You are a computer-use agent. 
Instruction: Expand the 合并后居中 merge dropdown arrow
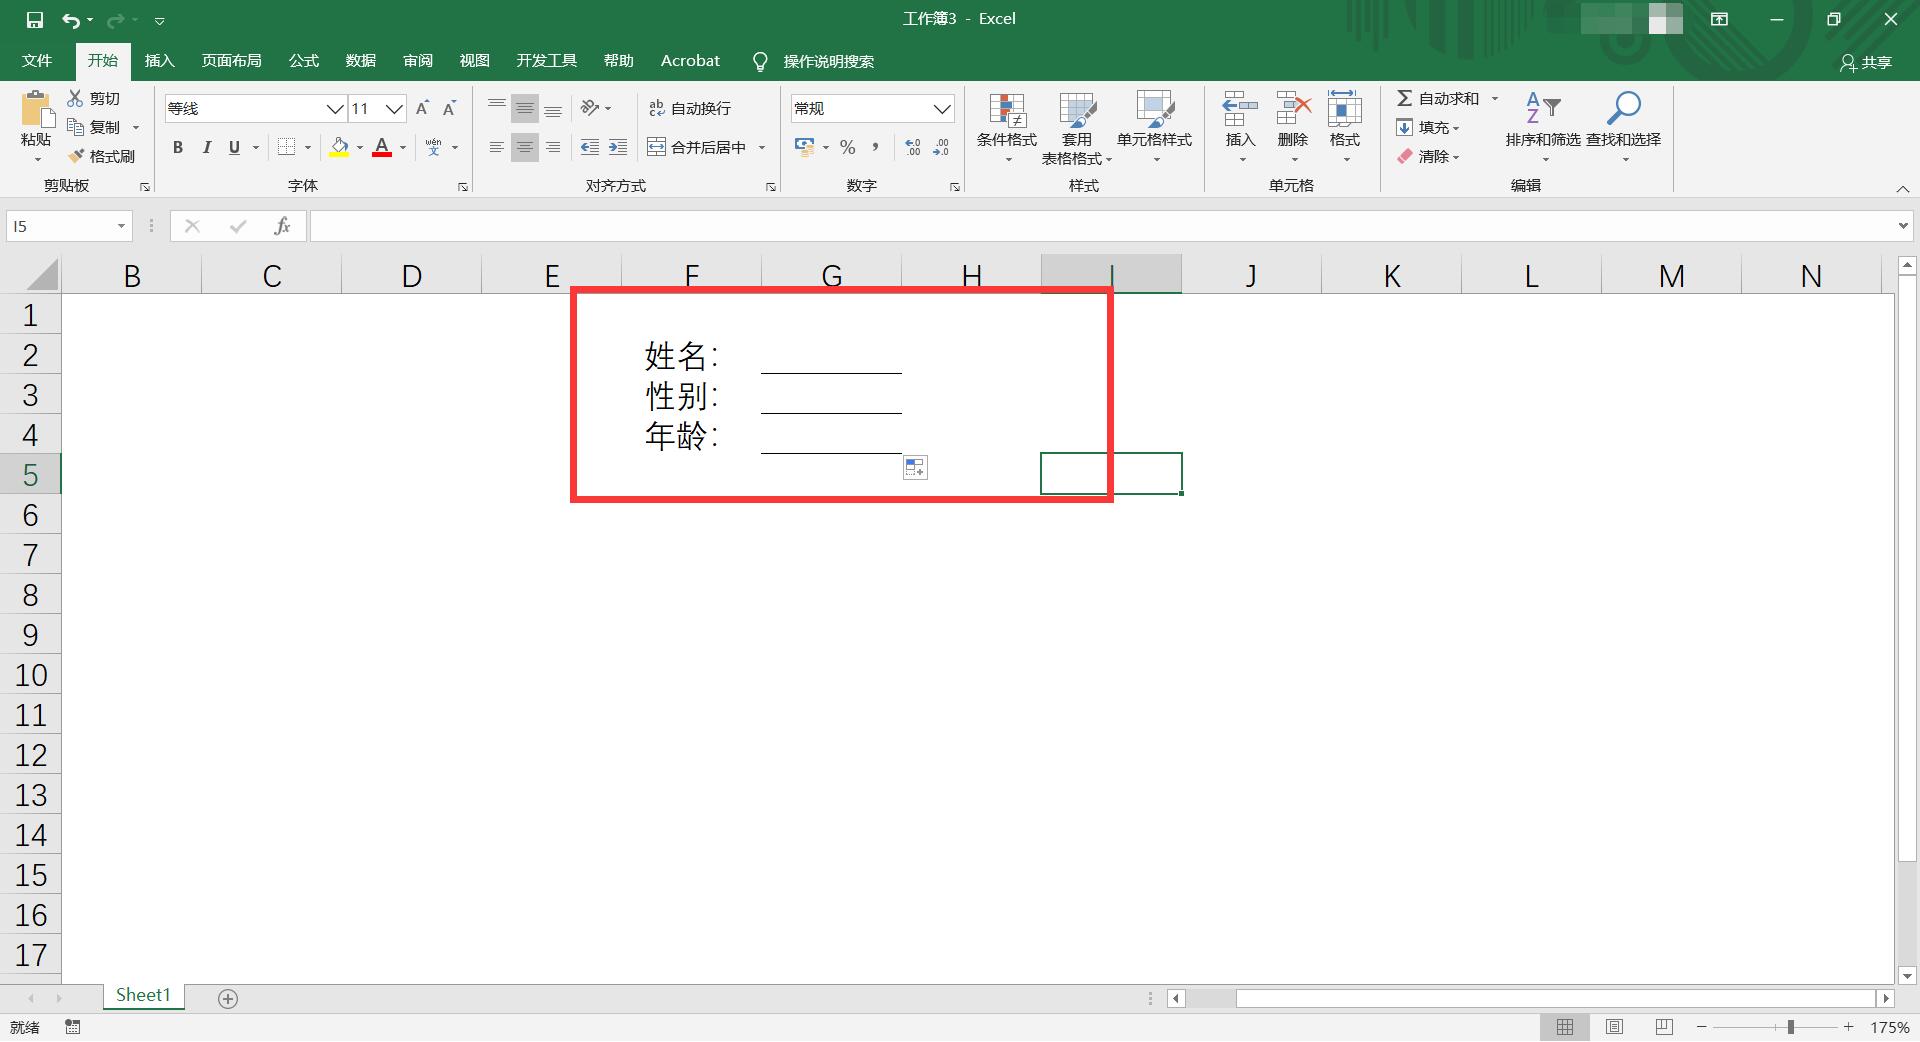pos(762,147)
